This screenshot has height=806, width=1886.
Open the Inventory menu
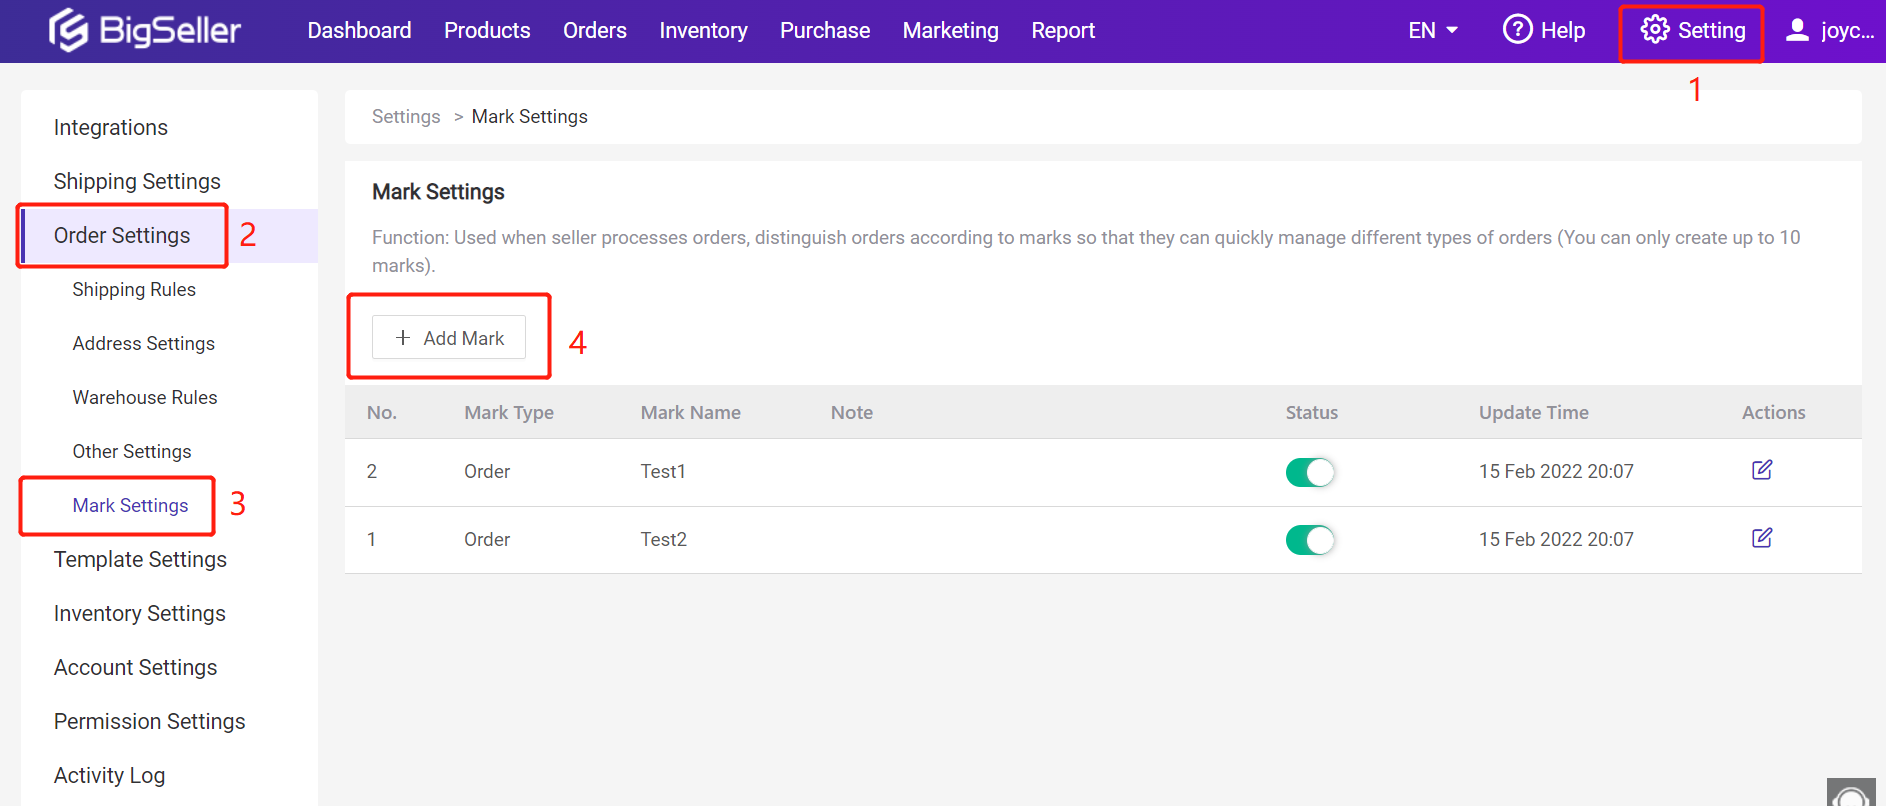703,30
